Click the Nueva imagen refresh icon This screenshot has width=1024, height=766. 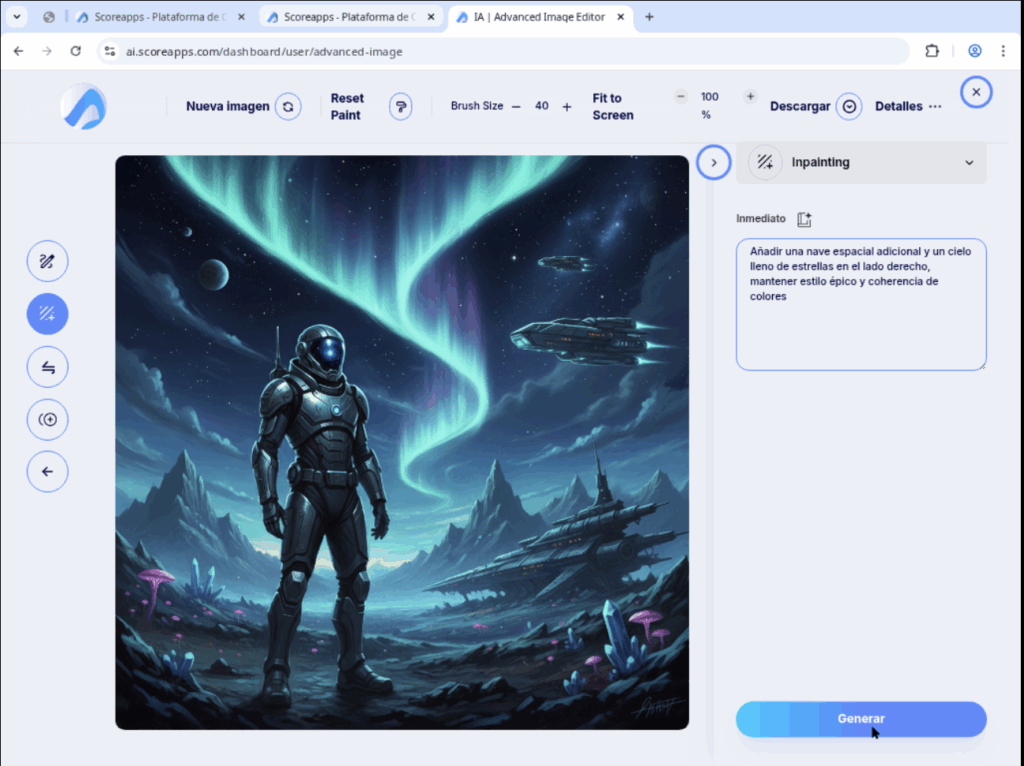tap(288, 106)
